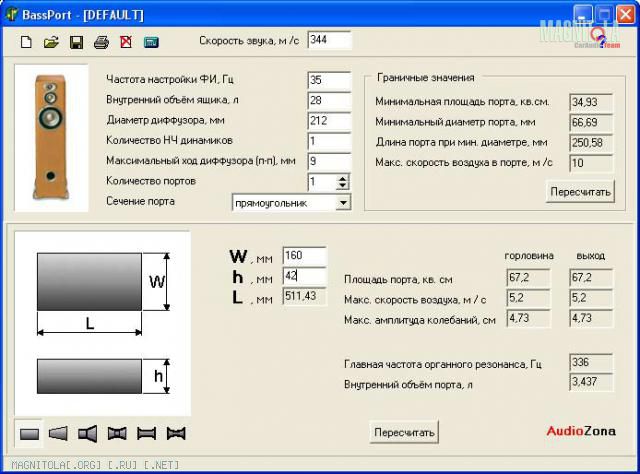This screenshot has height=474, width=640.
Task: Select the straight rectangular port shape
Action: pos(30,433)
